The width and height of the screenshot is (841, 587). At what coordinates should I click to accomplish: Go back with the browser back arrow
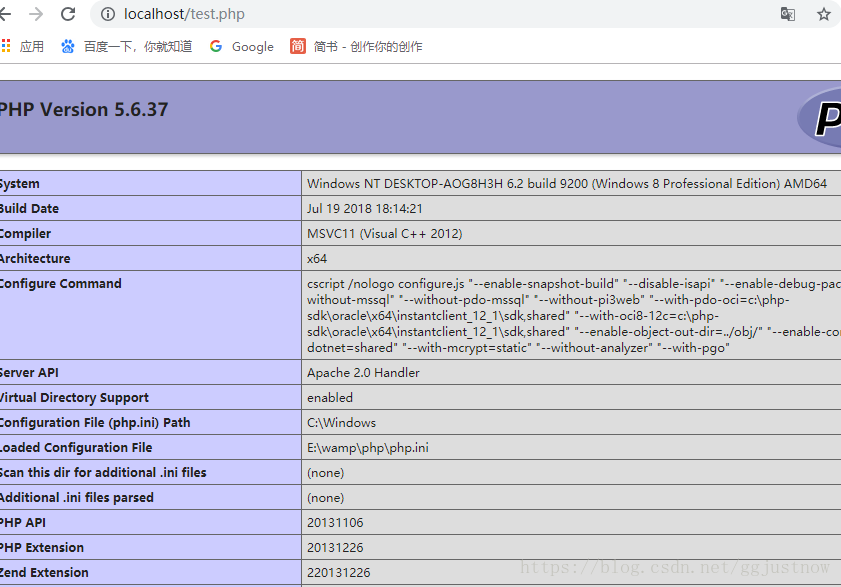click(4, 14)
